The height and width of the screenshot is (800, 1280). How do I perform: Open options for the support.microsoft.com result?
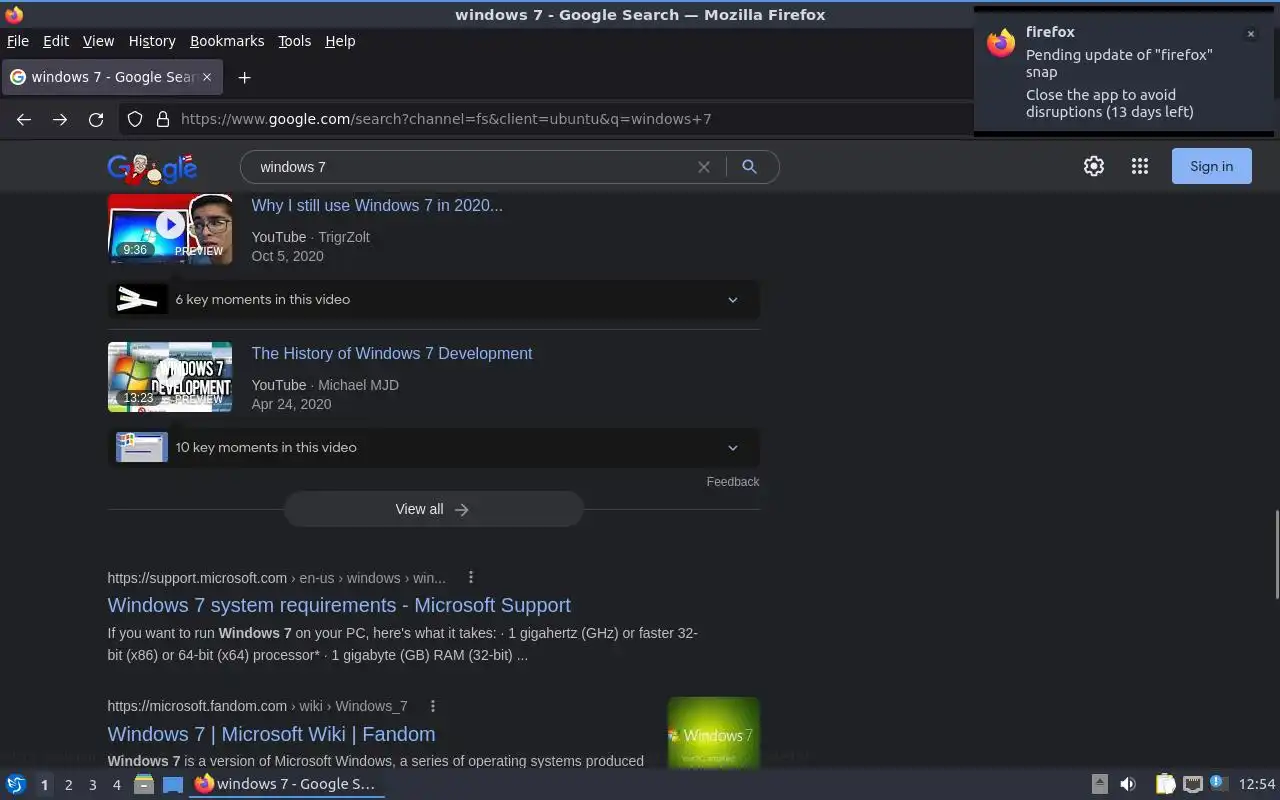[471, 577]
